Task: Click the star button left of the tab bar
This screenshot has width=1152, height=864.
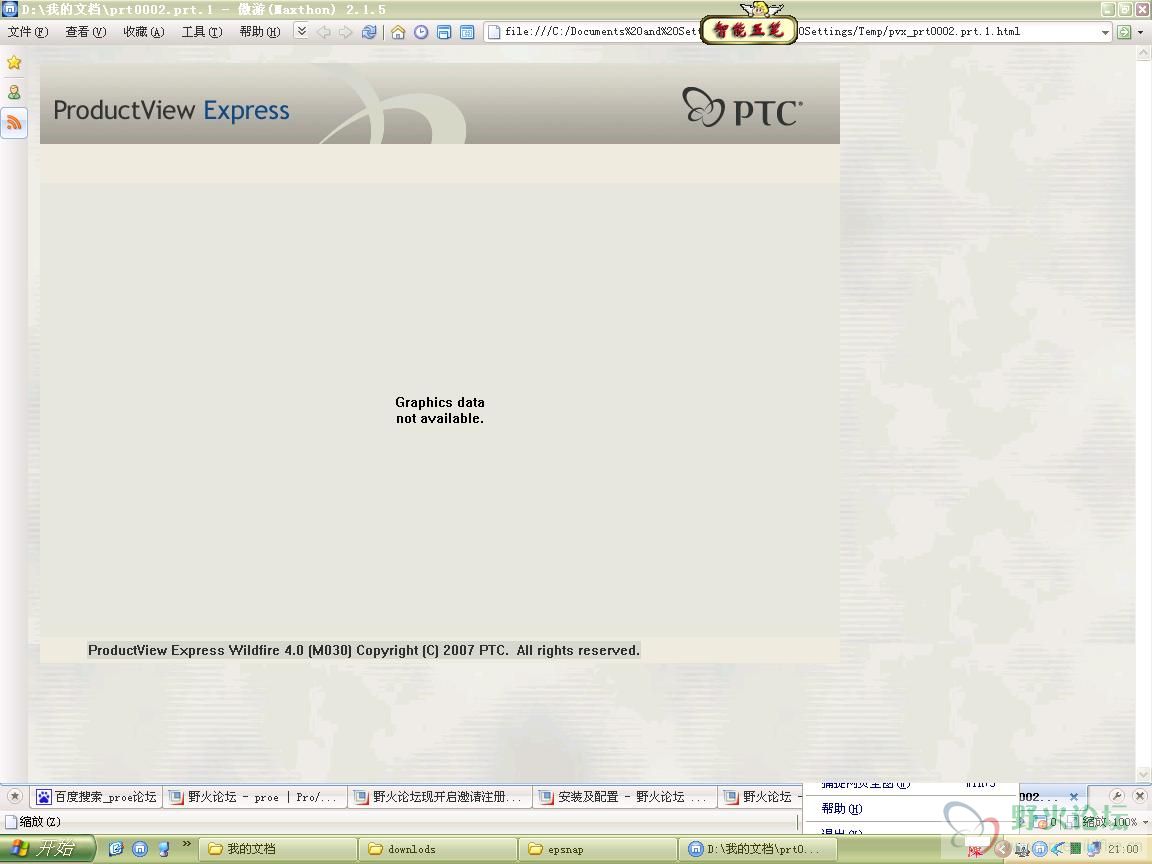Action: [x=15, y=796]
